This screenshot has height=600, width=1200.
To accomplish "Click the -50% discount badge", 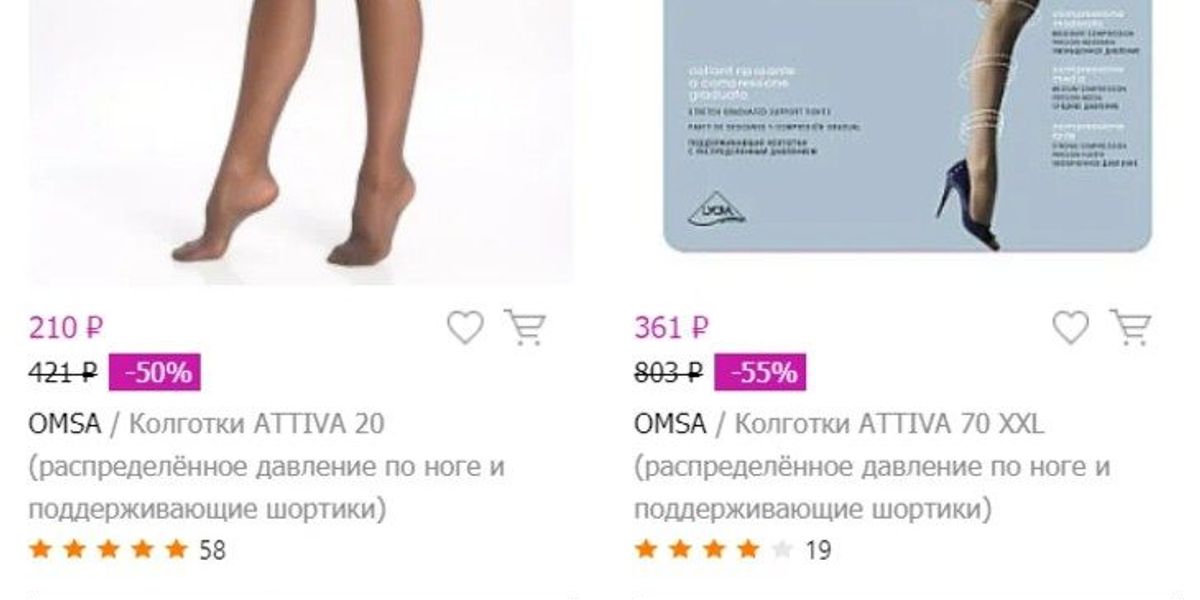I will pos(155,374).
